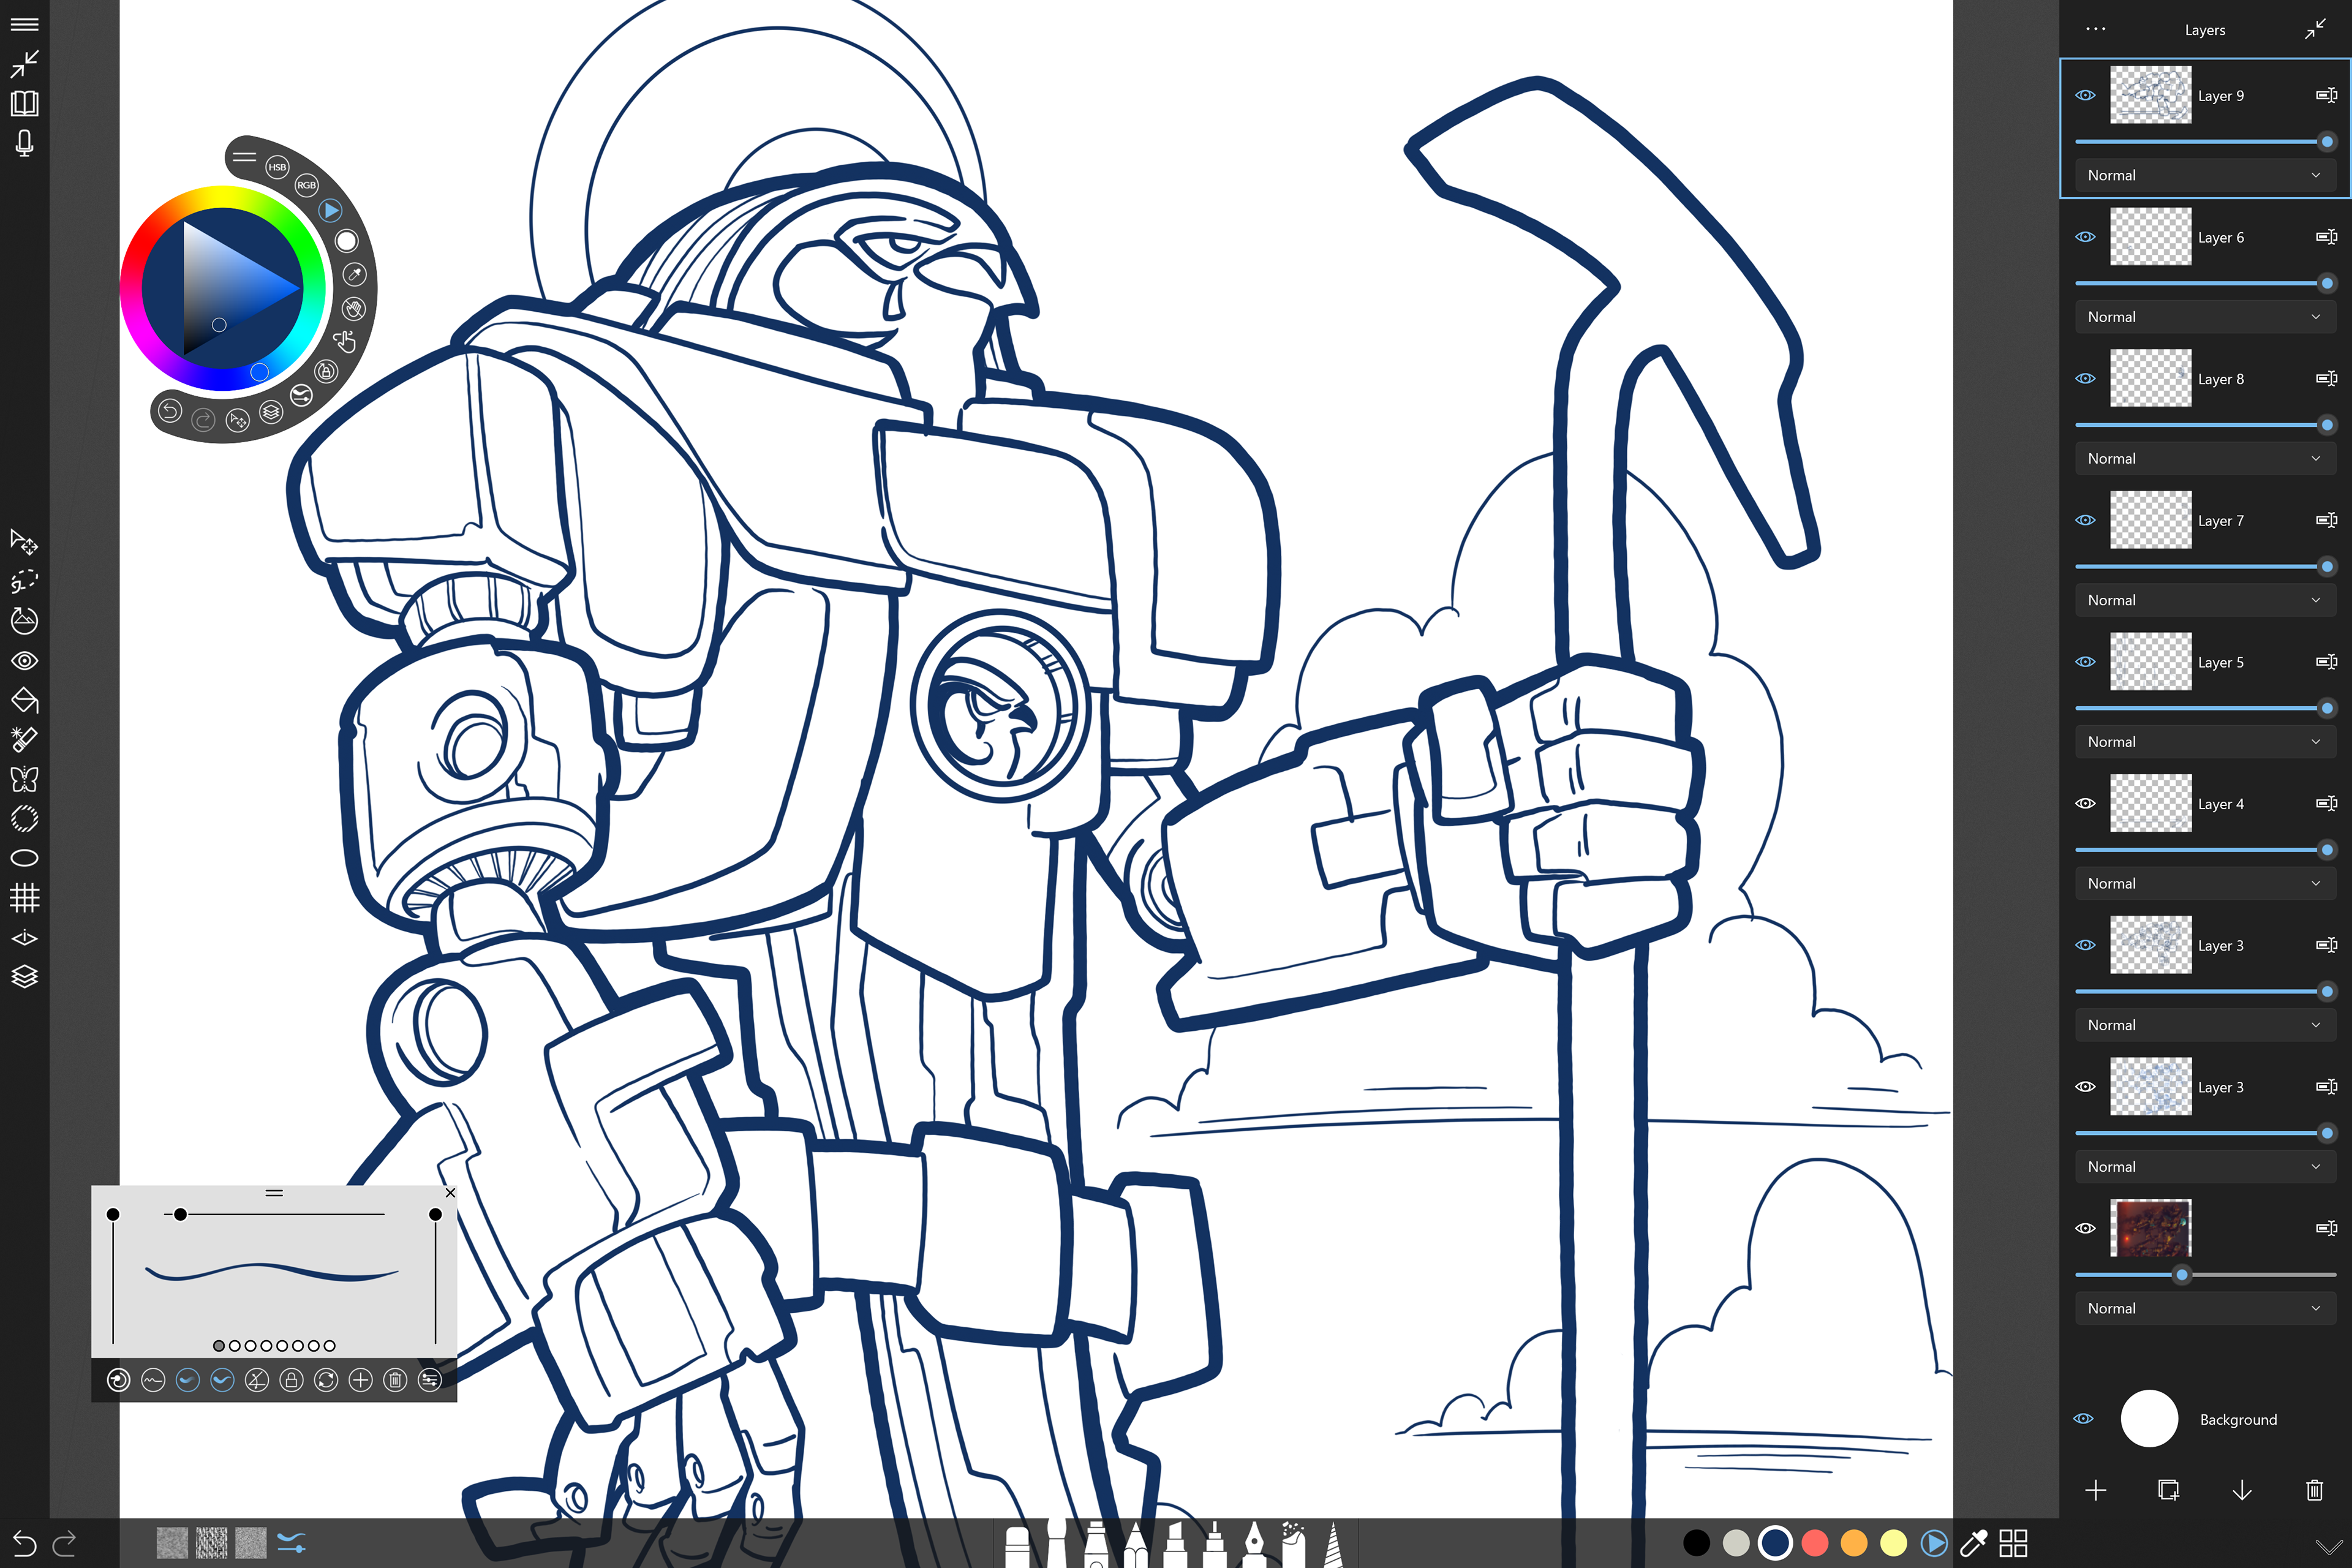
Task: Undo using the bottom-left arrow
Action: click(x=24, y=1543)
